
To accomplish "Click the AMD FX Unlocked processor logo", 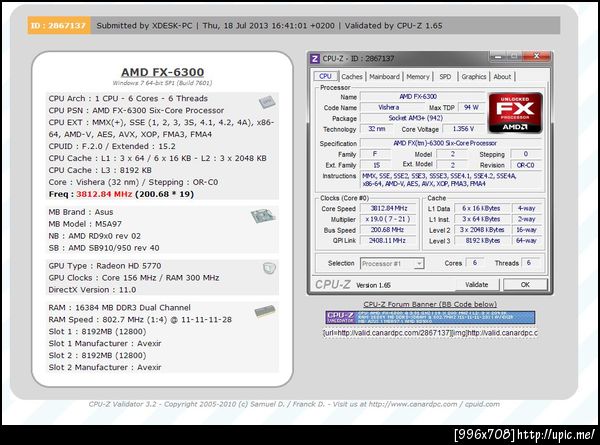I will (x=515, y=113).
